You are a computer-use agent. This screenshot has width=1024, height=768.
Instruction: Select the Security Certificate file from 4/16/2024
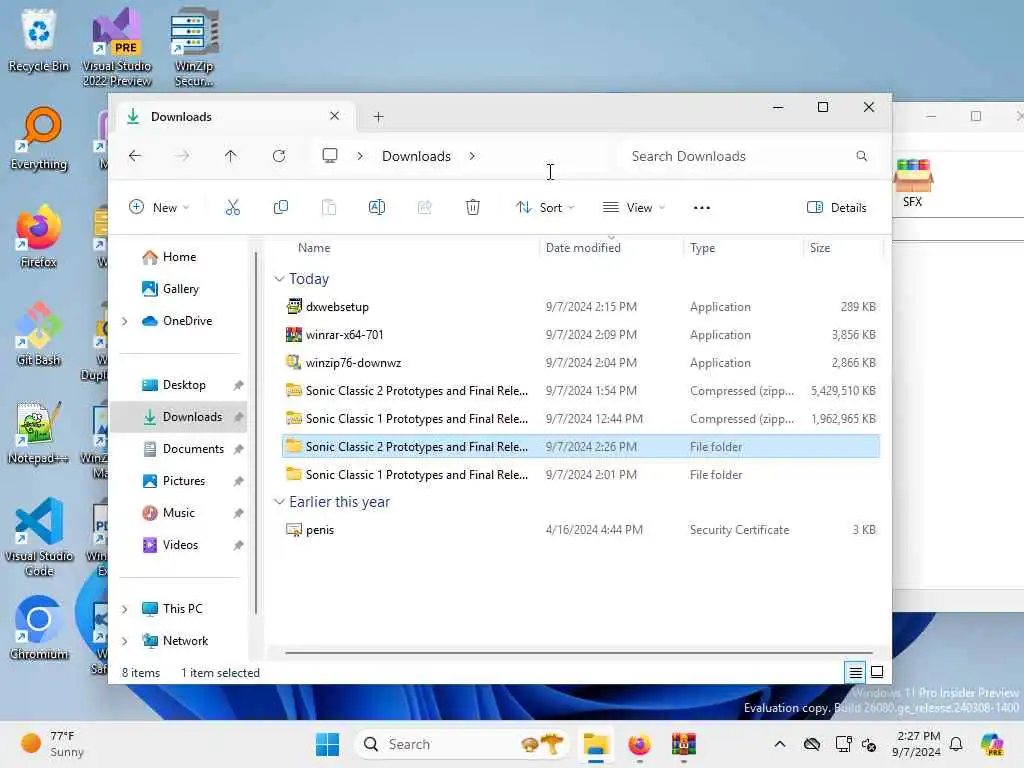581,530
